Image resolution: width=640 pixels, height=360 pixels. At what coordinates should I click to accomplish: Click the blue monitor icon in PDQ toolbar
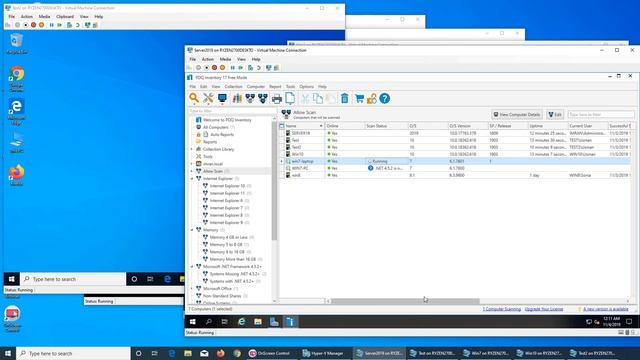tap(222, 98)
